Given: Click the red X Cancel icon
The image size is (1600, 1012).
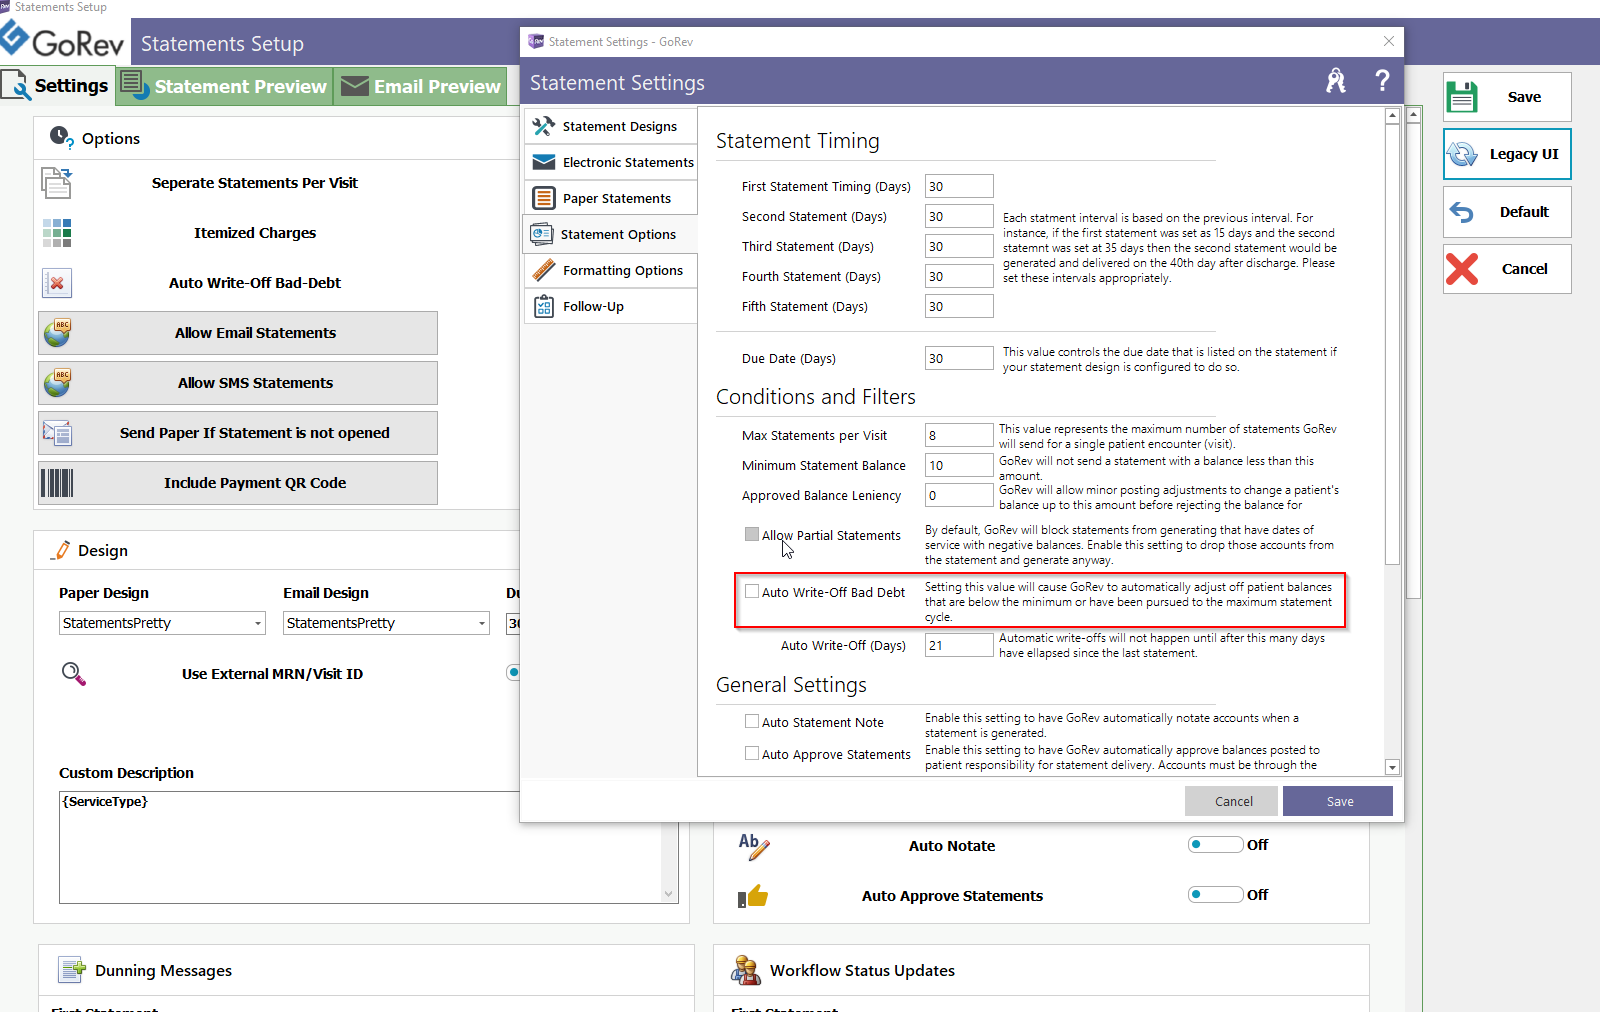Looking at the screenshot, I should [1462, 269].
